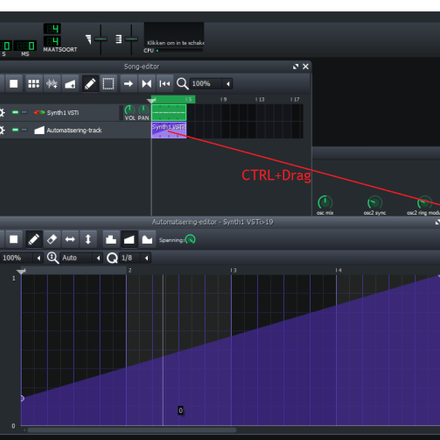Viewport: 440px width, 440px height.
Task: Add a sample track in Song-editor
Action: click(x=52, y=84)
